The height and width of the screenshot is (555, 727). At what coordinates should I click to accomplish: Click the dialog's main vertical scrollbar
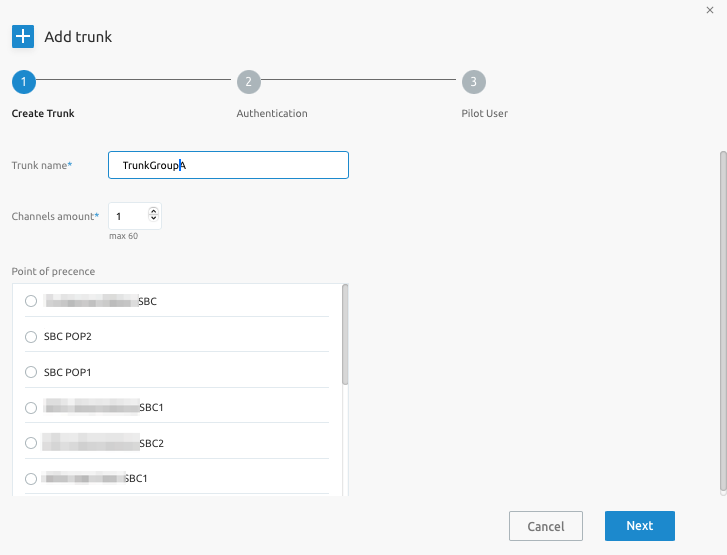(723, 320)
